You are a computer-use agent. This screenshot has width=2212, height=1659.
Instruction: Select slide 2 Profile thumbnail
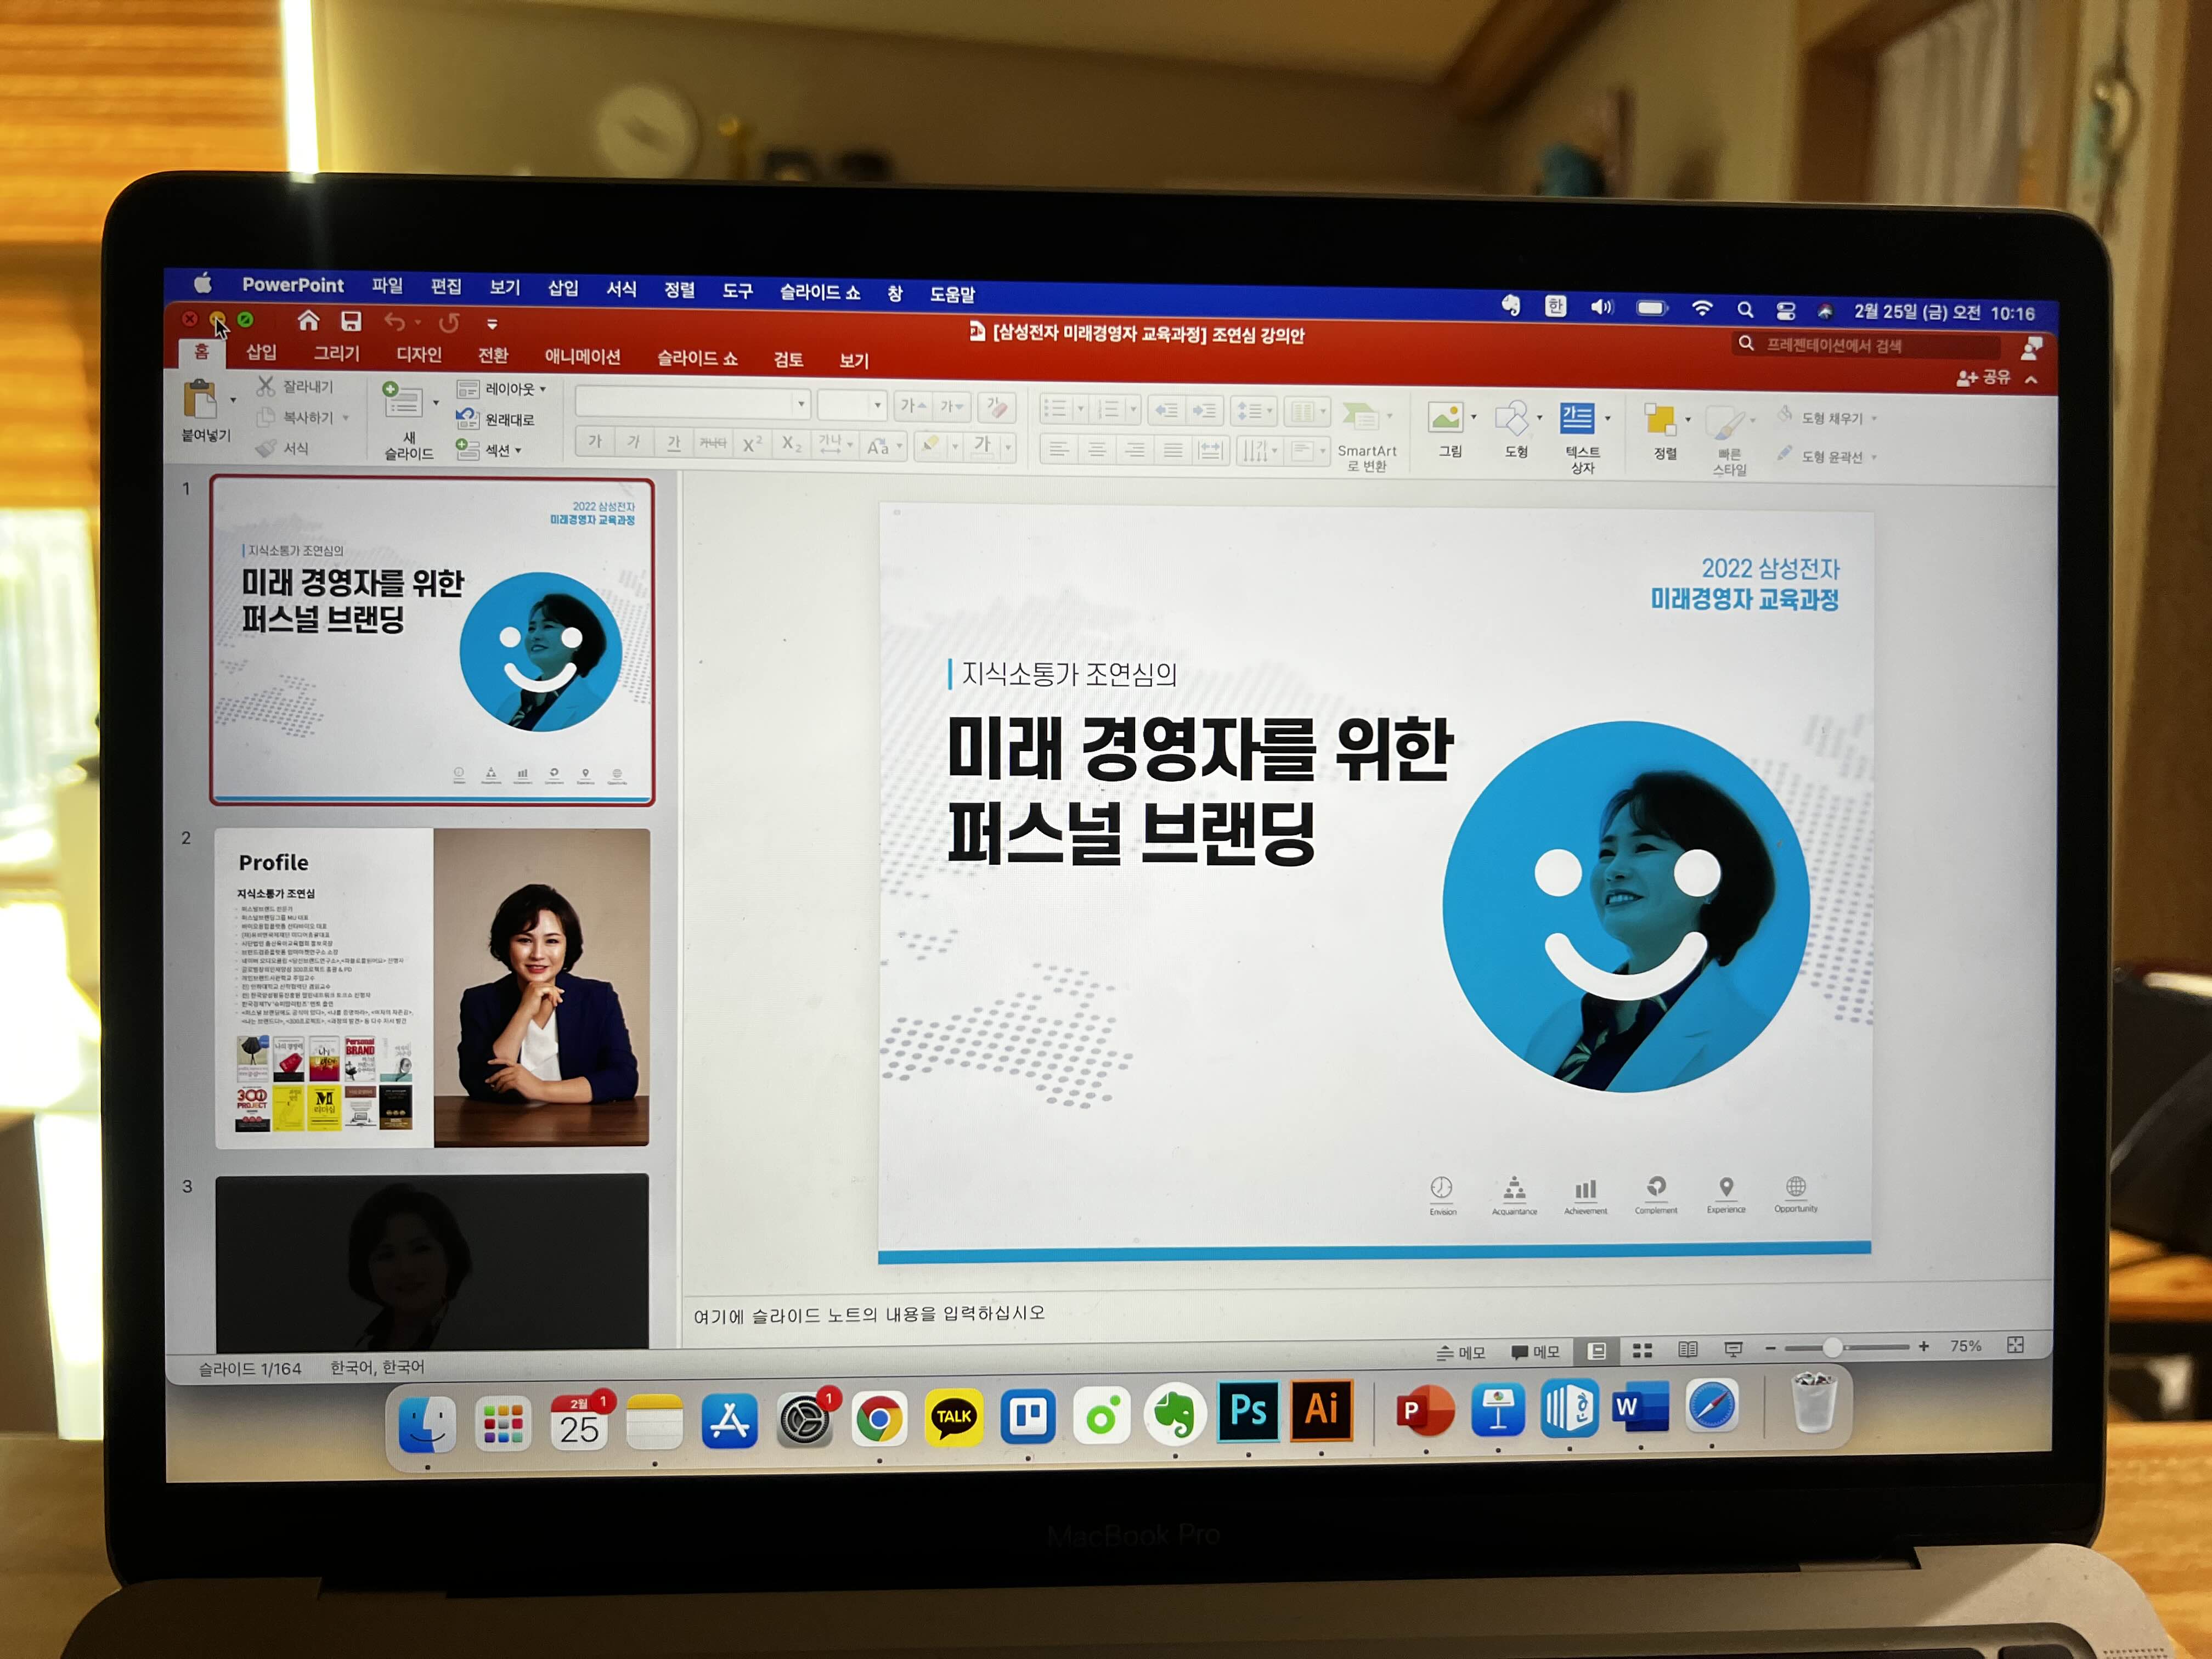(432, 987)
